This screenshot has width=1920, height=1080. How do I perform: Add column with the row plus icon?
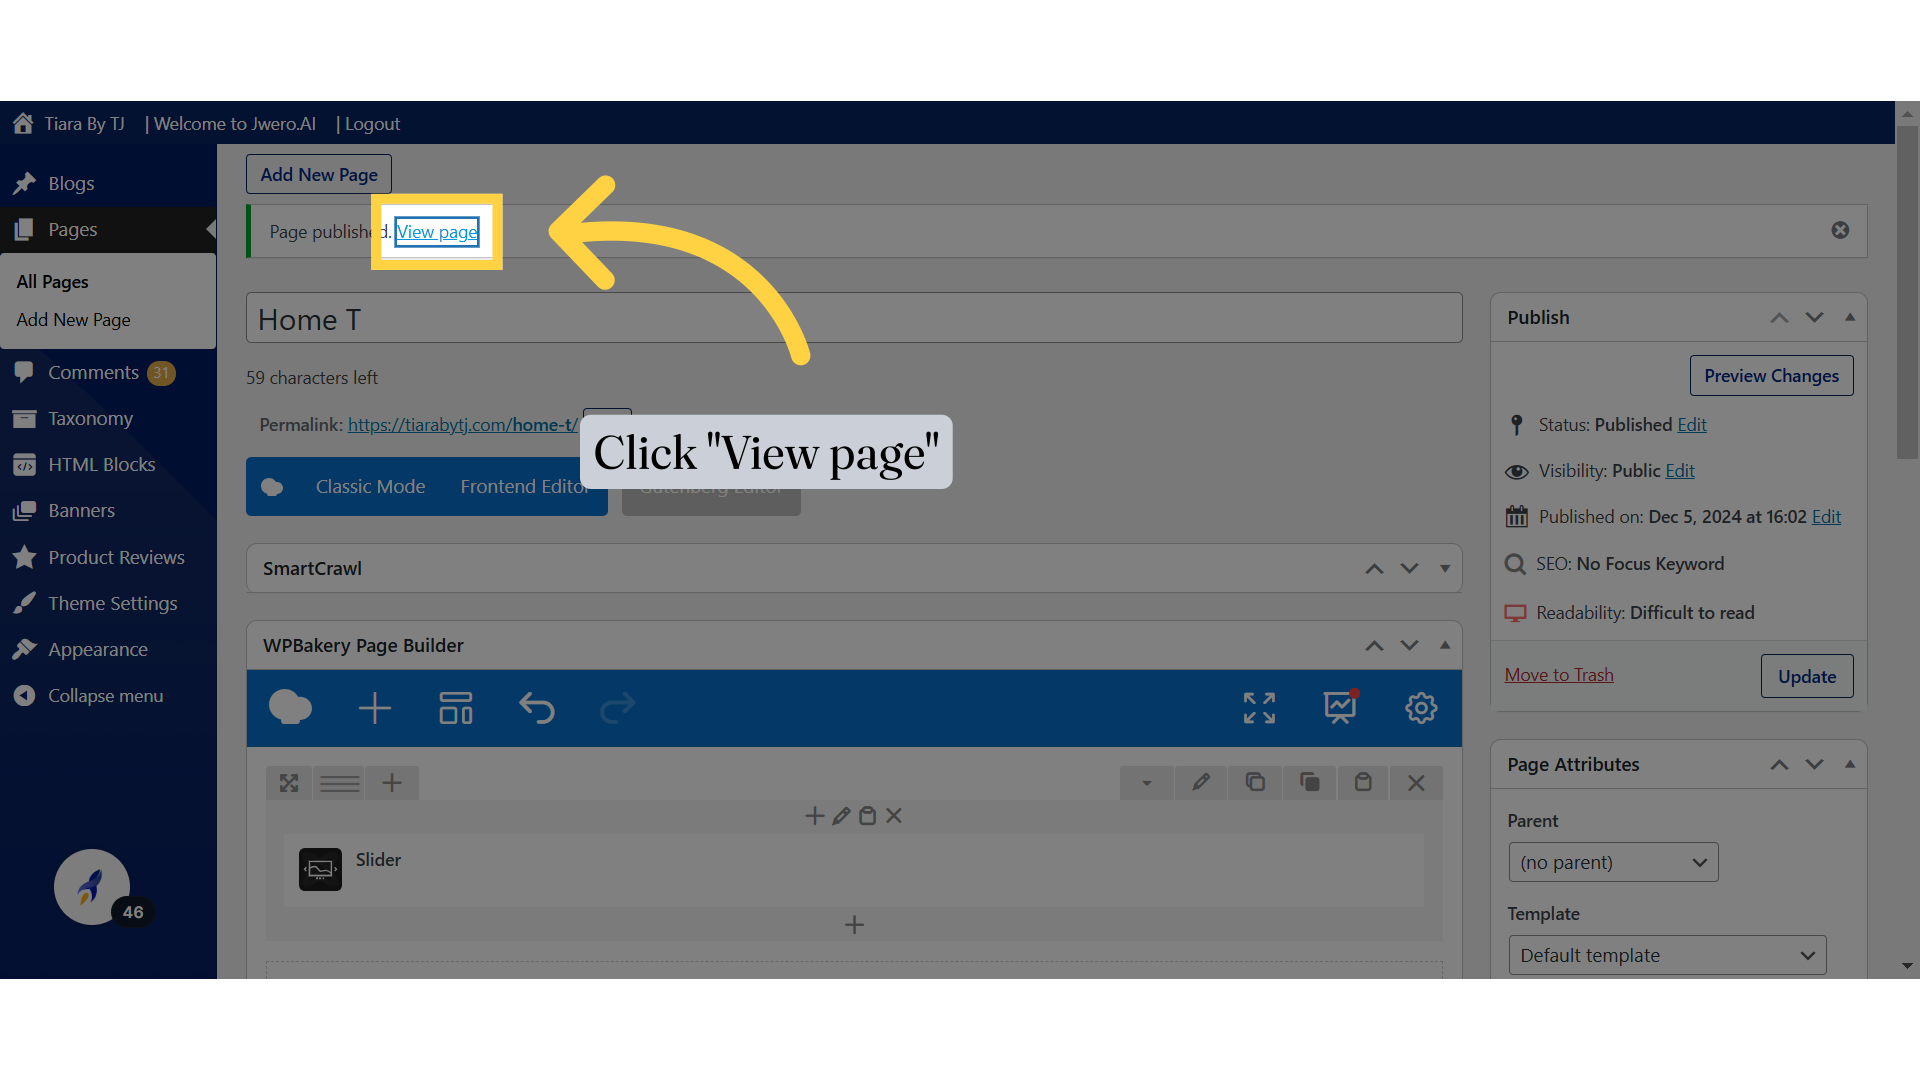click(x=392, y=783)
